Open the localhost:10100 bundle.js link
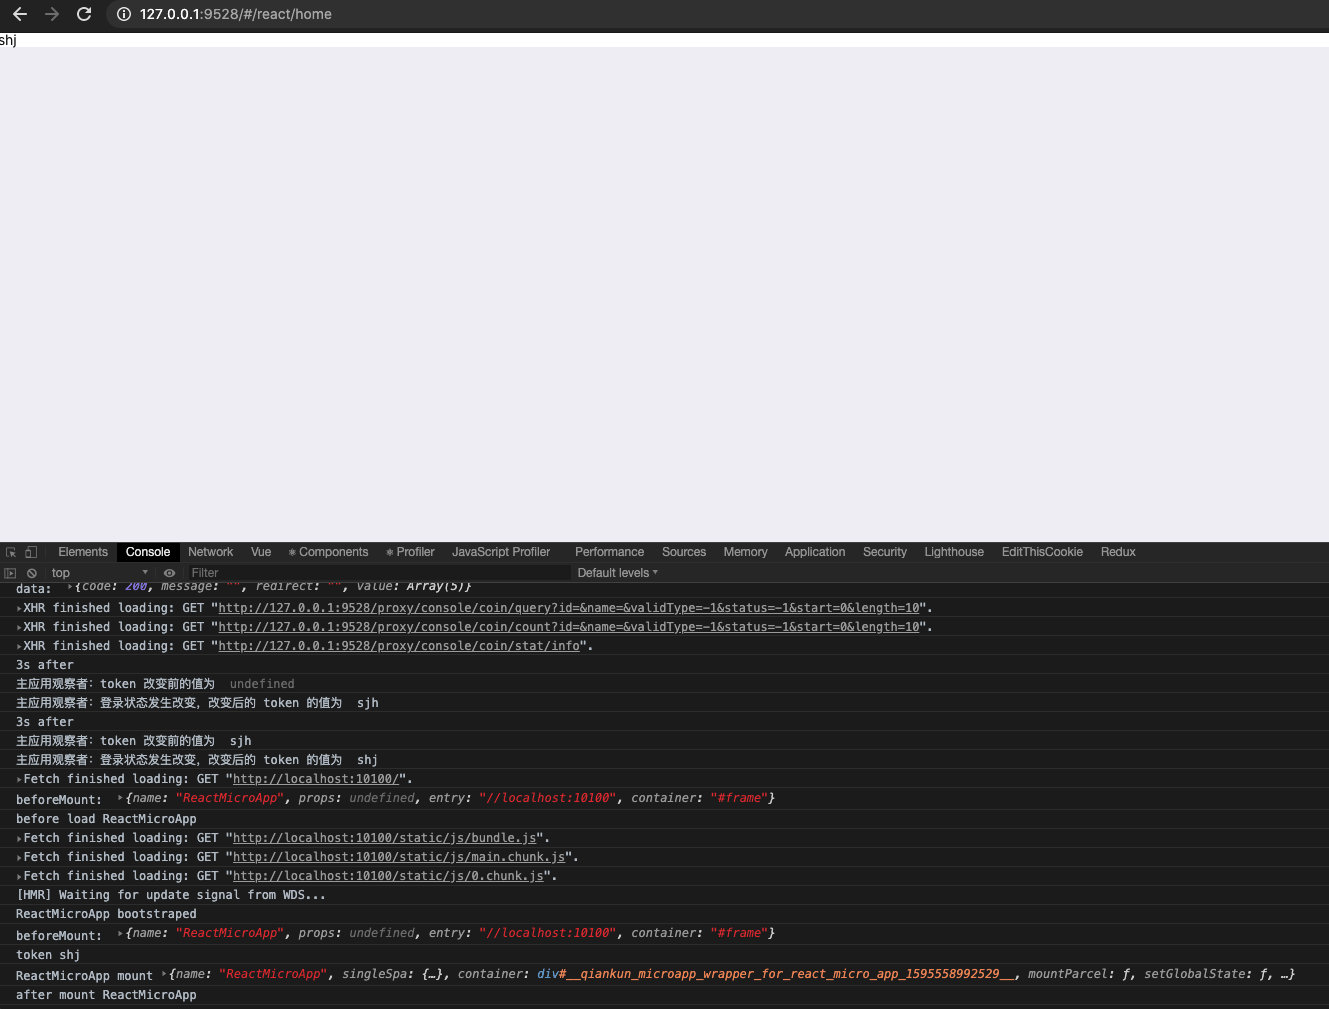The width and height of the screenshot is (1329, 1009). coord(384,838)
